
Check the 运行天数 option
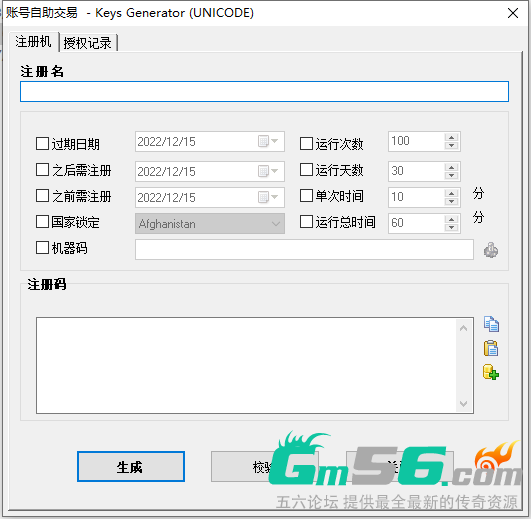point(306,170)
